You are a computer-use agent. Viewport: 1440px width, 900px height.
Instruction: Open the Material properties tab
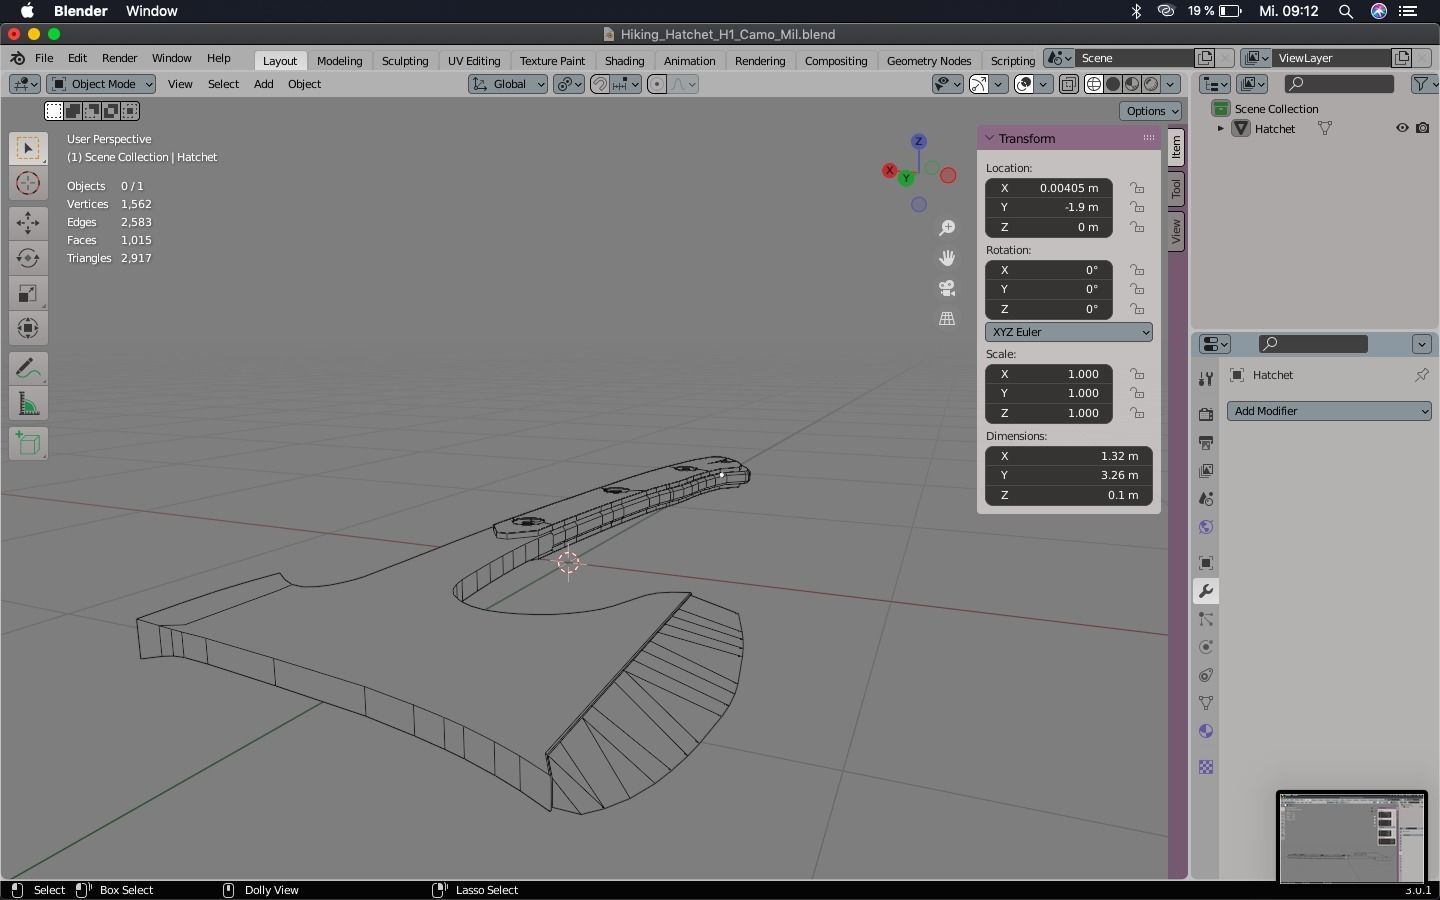point(1206,731)
